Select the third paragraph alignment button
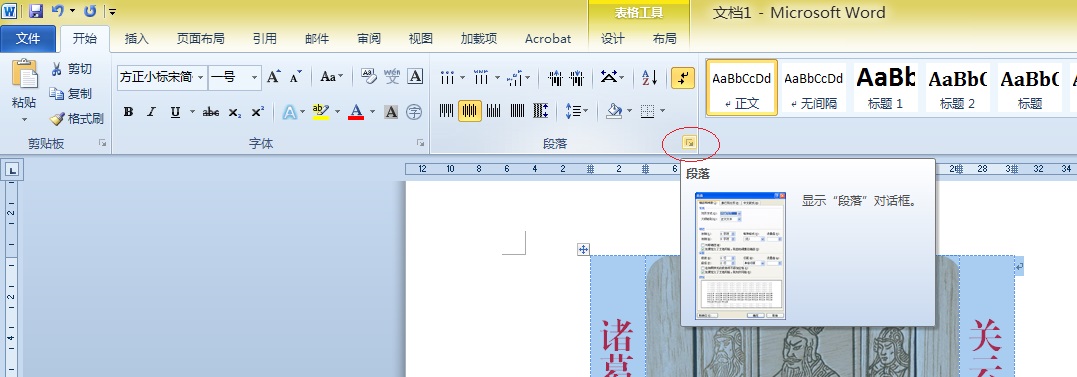The image size is (1077, 377). (x=493, y=111)
